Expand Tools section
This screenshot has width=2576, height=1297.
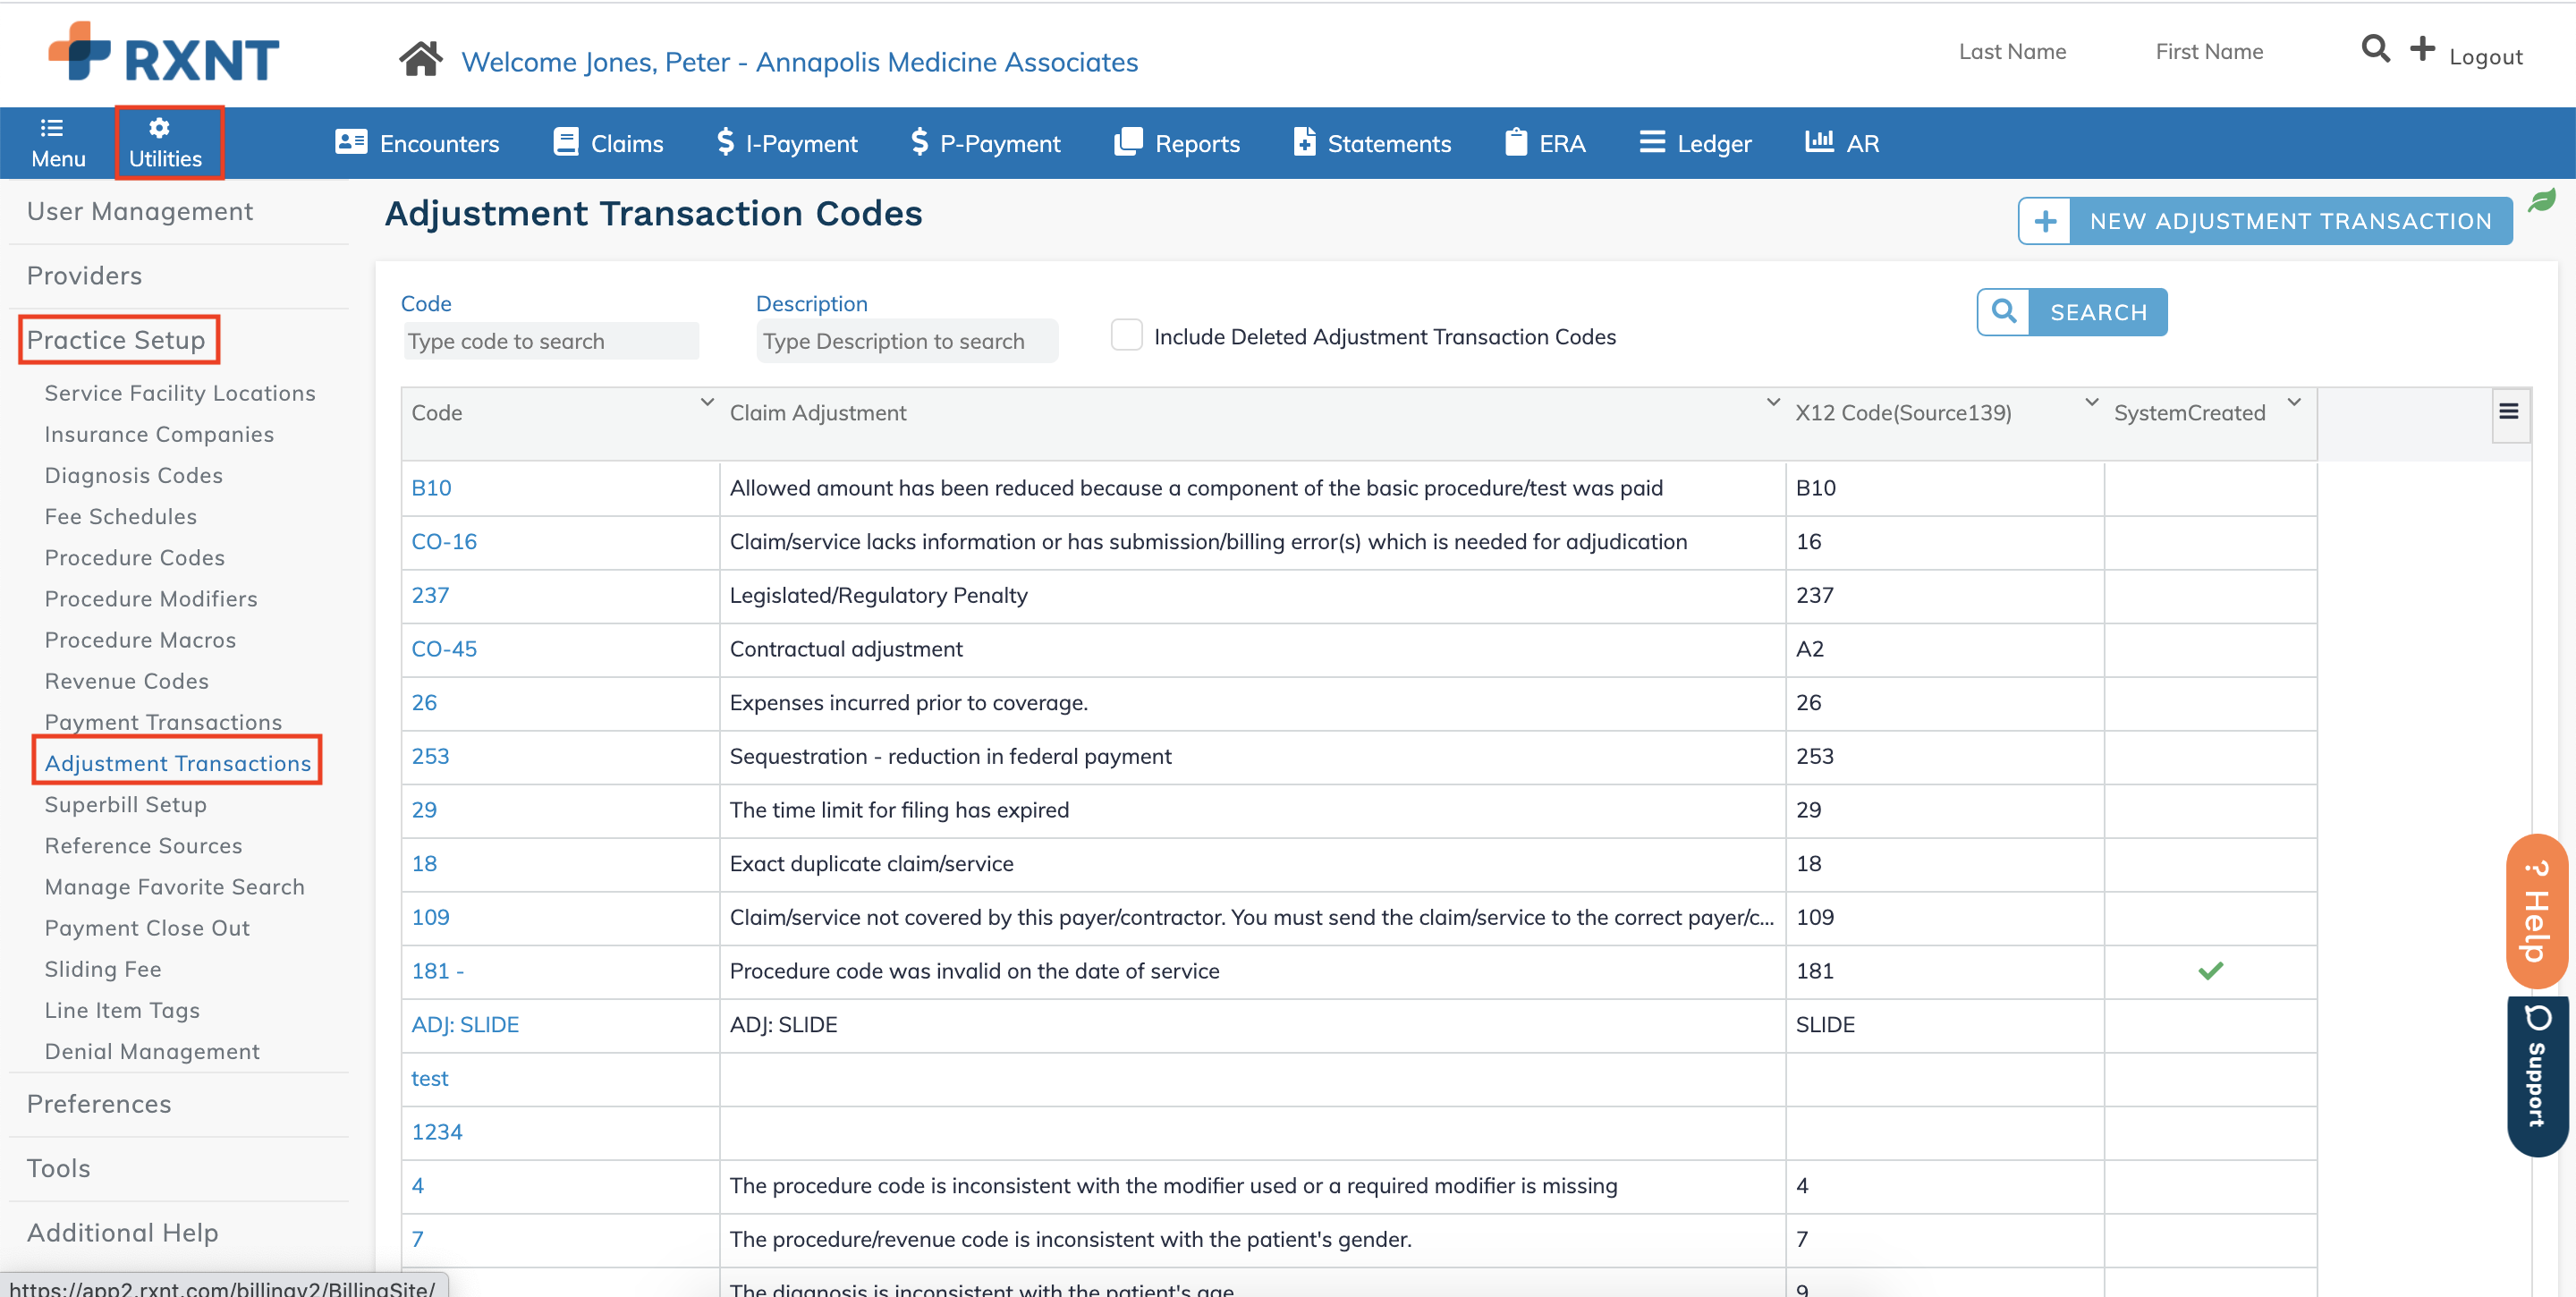click(59, 1168)
